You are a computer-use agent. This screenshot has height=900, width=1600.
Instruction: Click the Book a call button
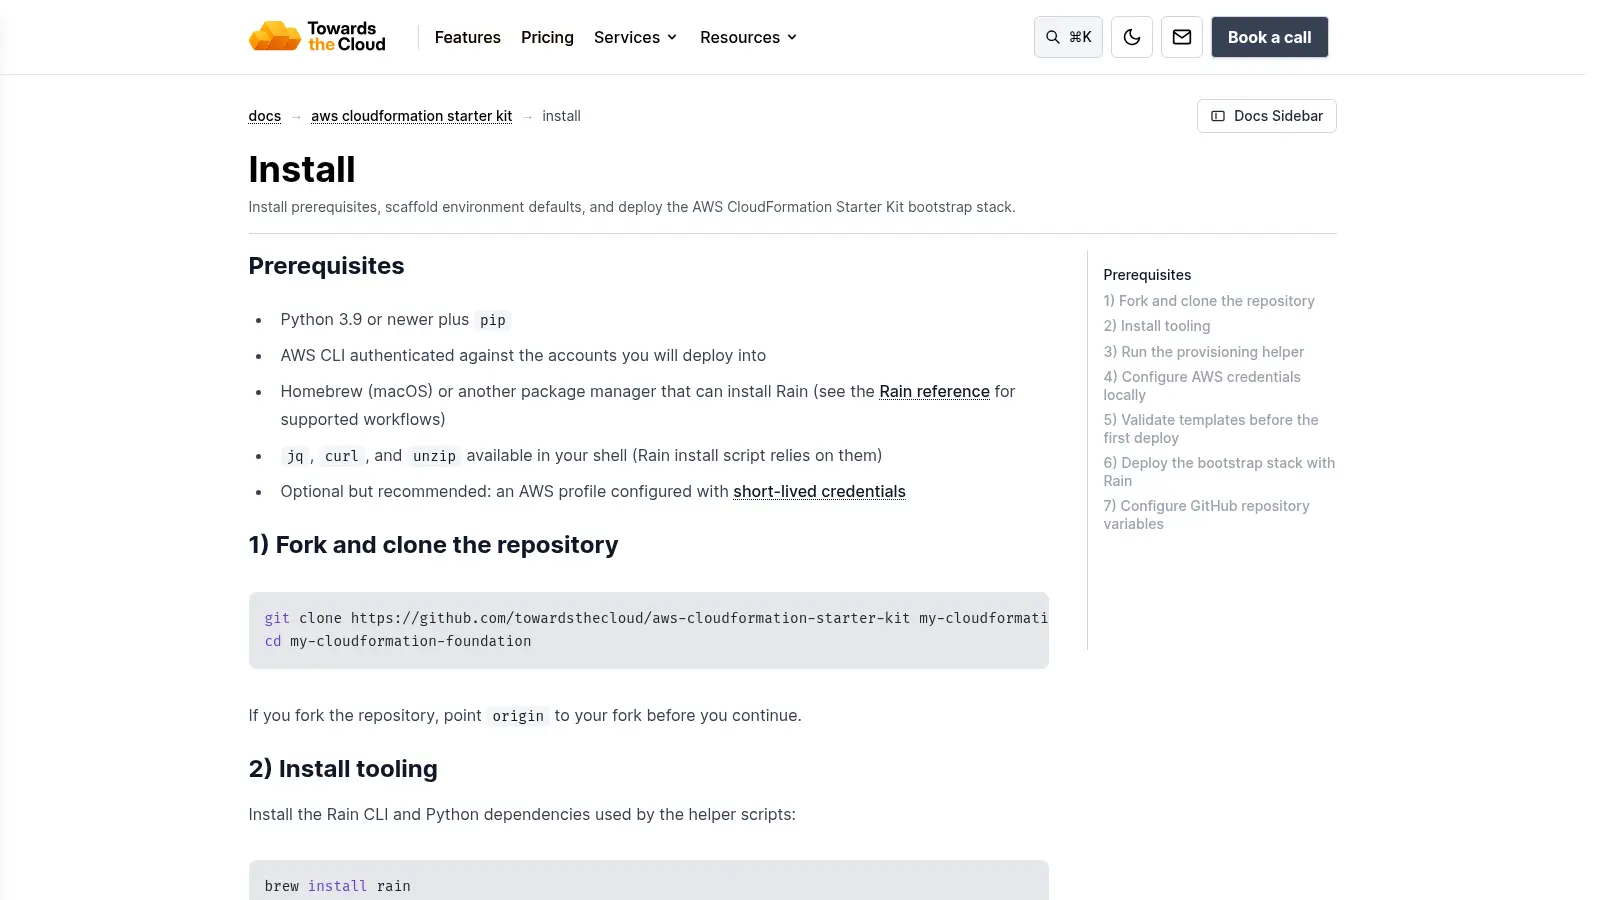click(1269, 37)
